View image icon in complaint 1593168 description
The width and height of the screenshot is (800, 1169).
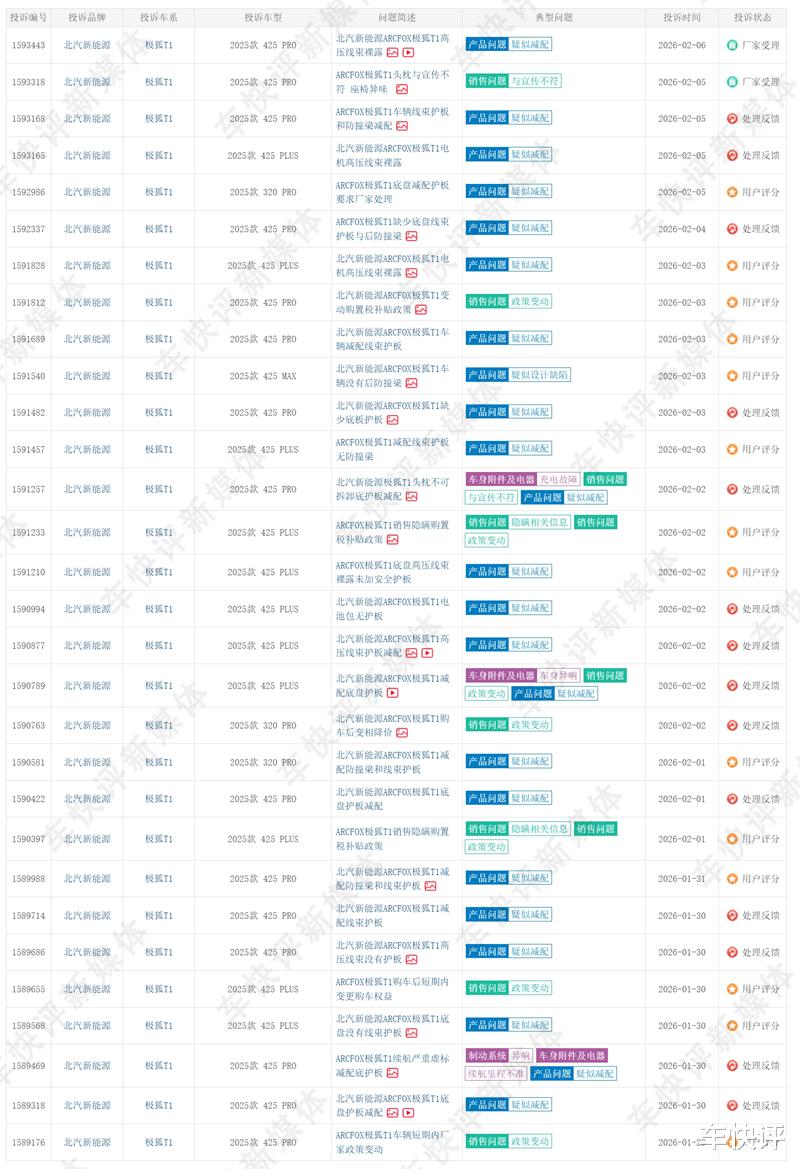click(402, 126)
